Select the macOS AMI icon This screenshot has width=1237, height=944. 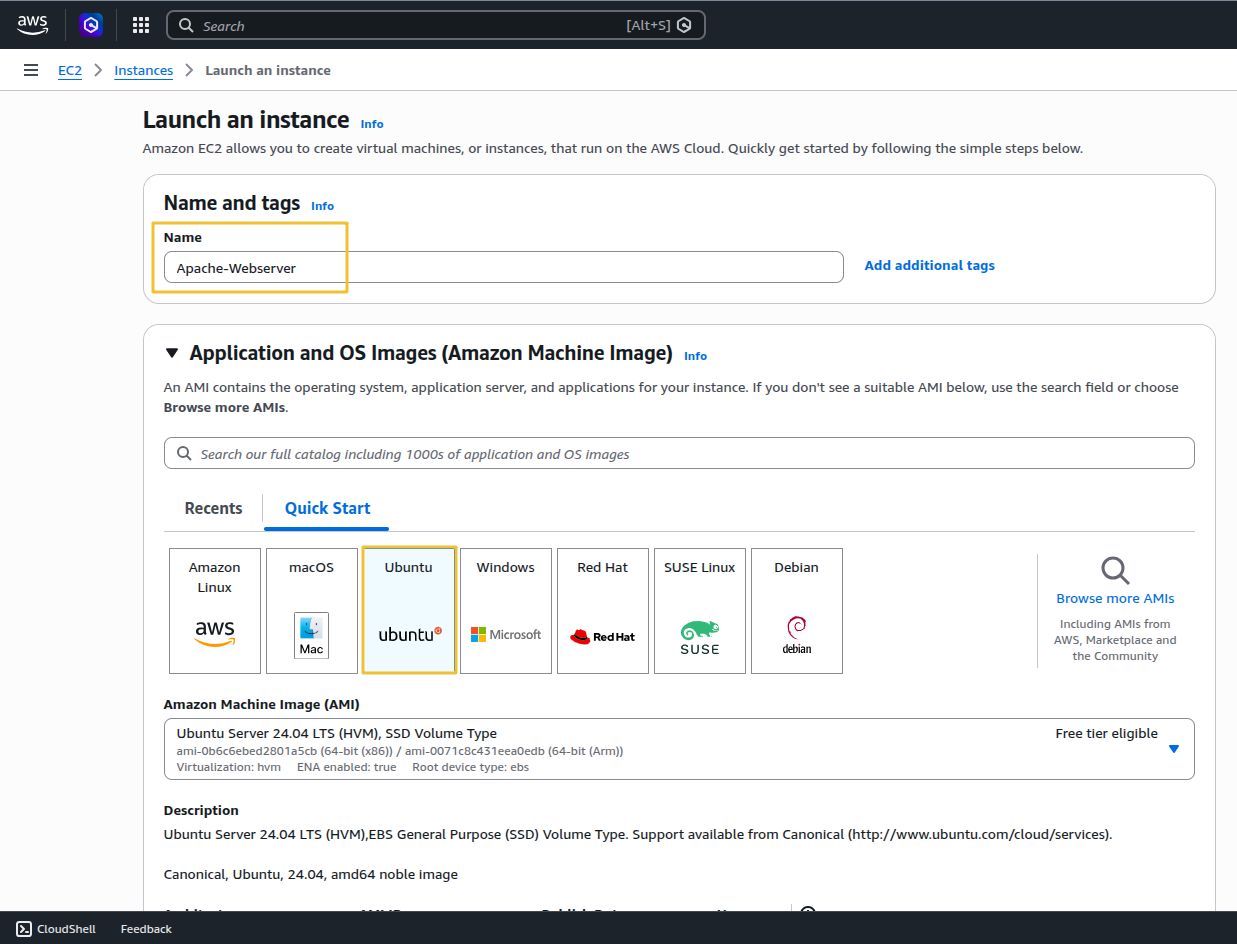(x=311, y=610)
